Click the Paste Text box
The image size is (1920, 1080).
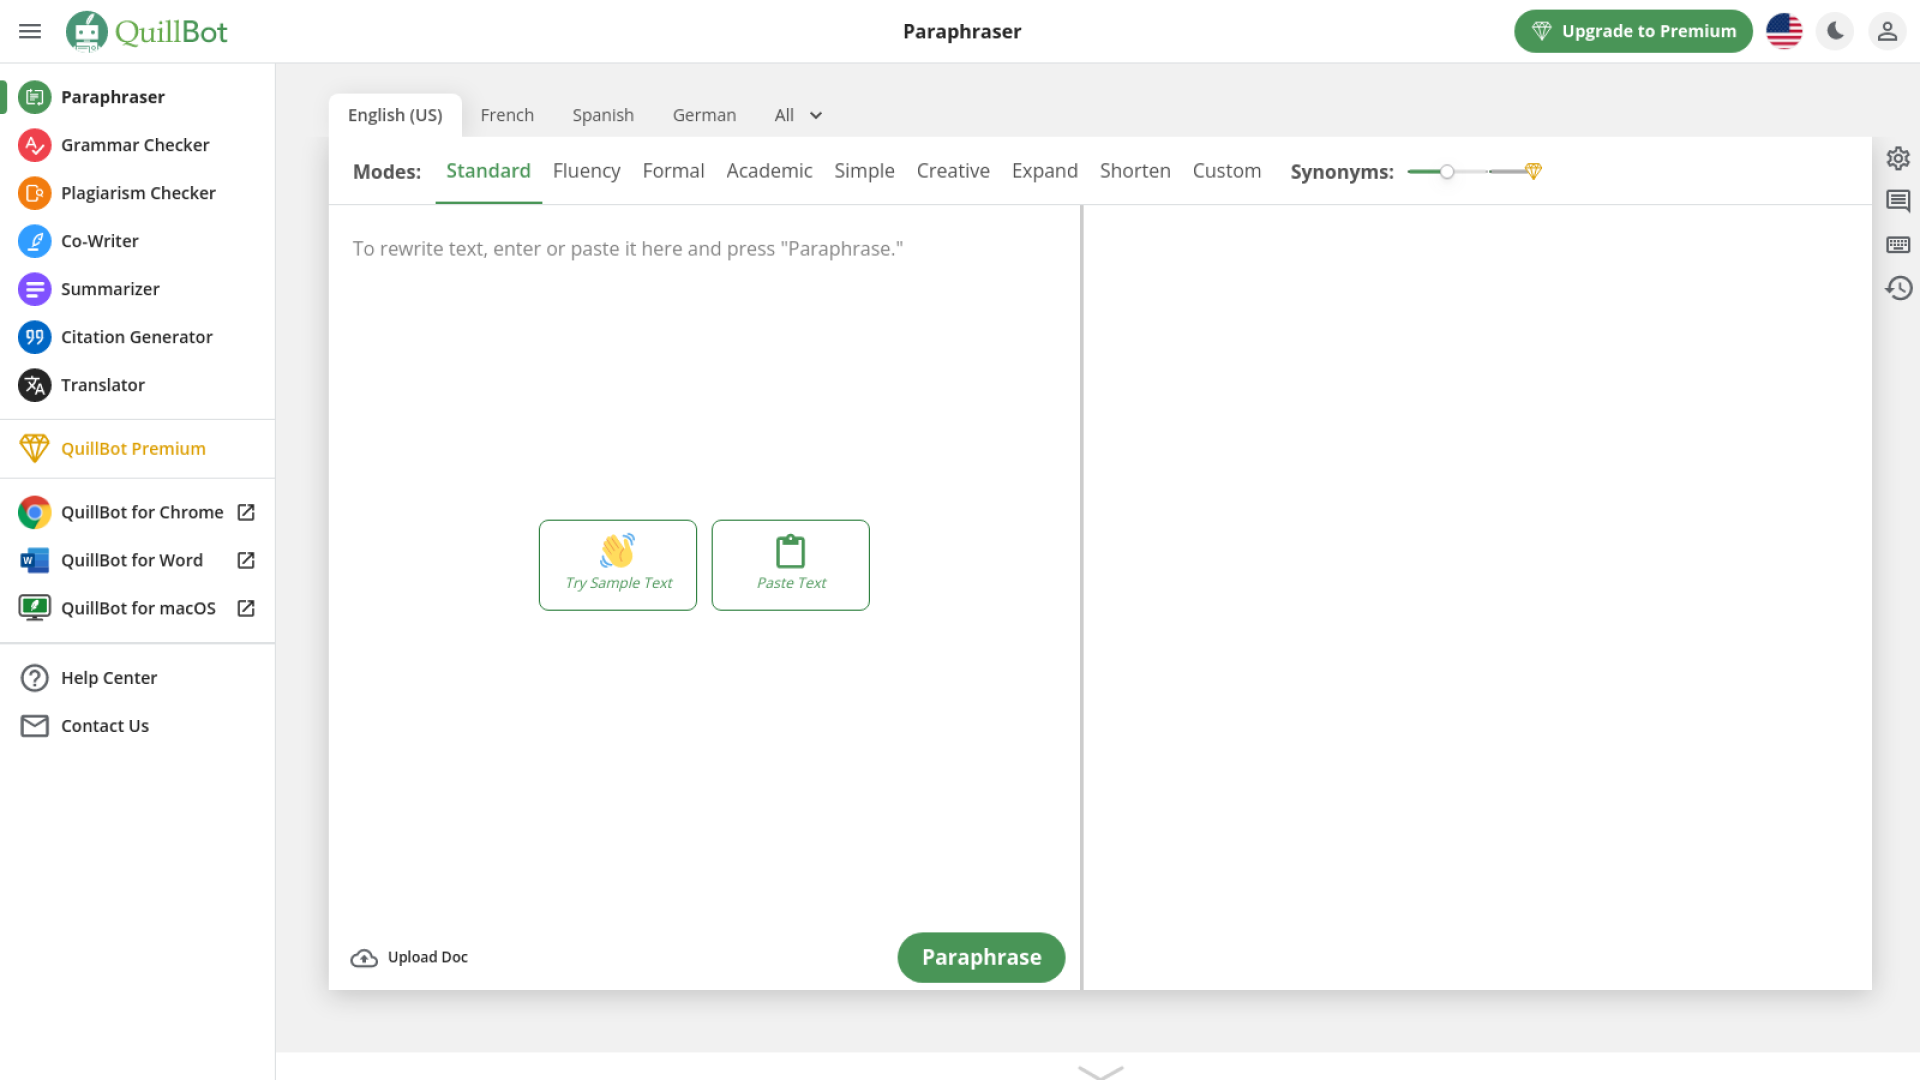(x=790, y=565)
